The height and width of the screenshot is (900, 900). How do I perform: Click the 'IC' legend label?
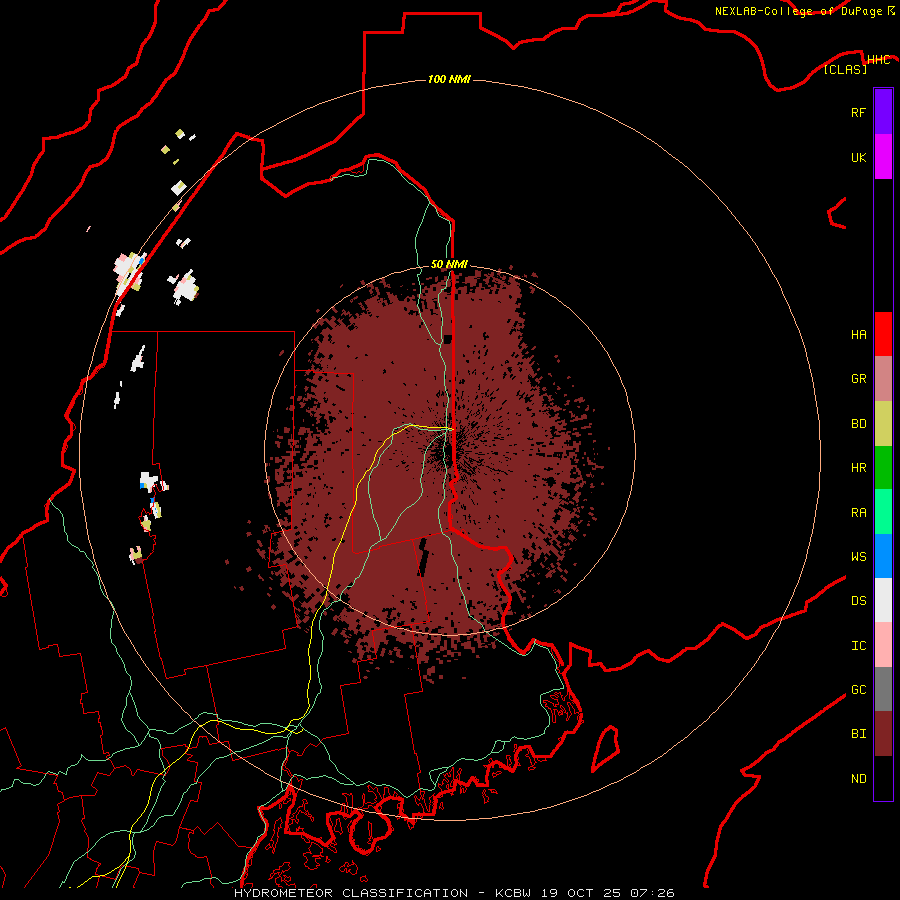858,646
